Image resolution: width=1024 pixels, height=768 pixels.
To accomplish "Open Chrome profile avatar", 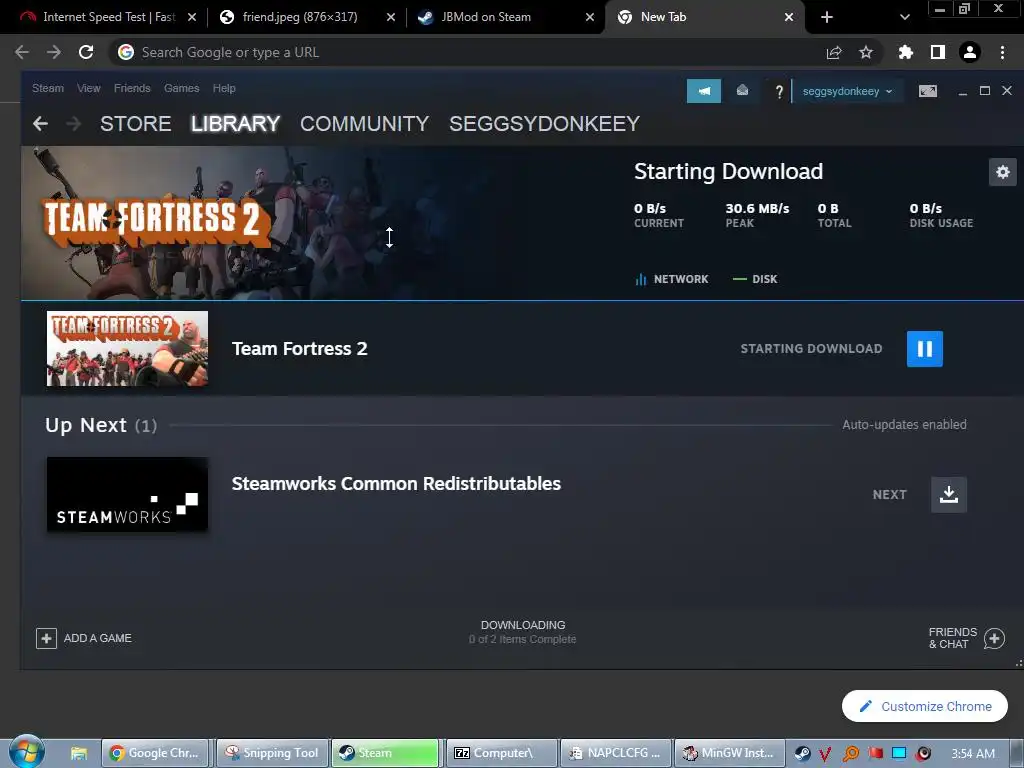I will (x=969, y=52).
